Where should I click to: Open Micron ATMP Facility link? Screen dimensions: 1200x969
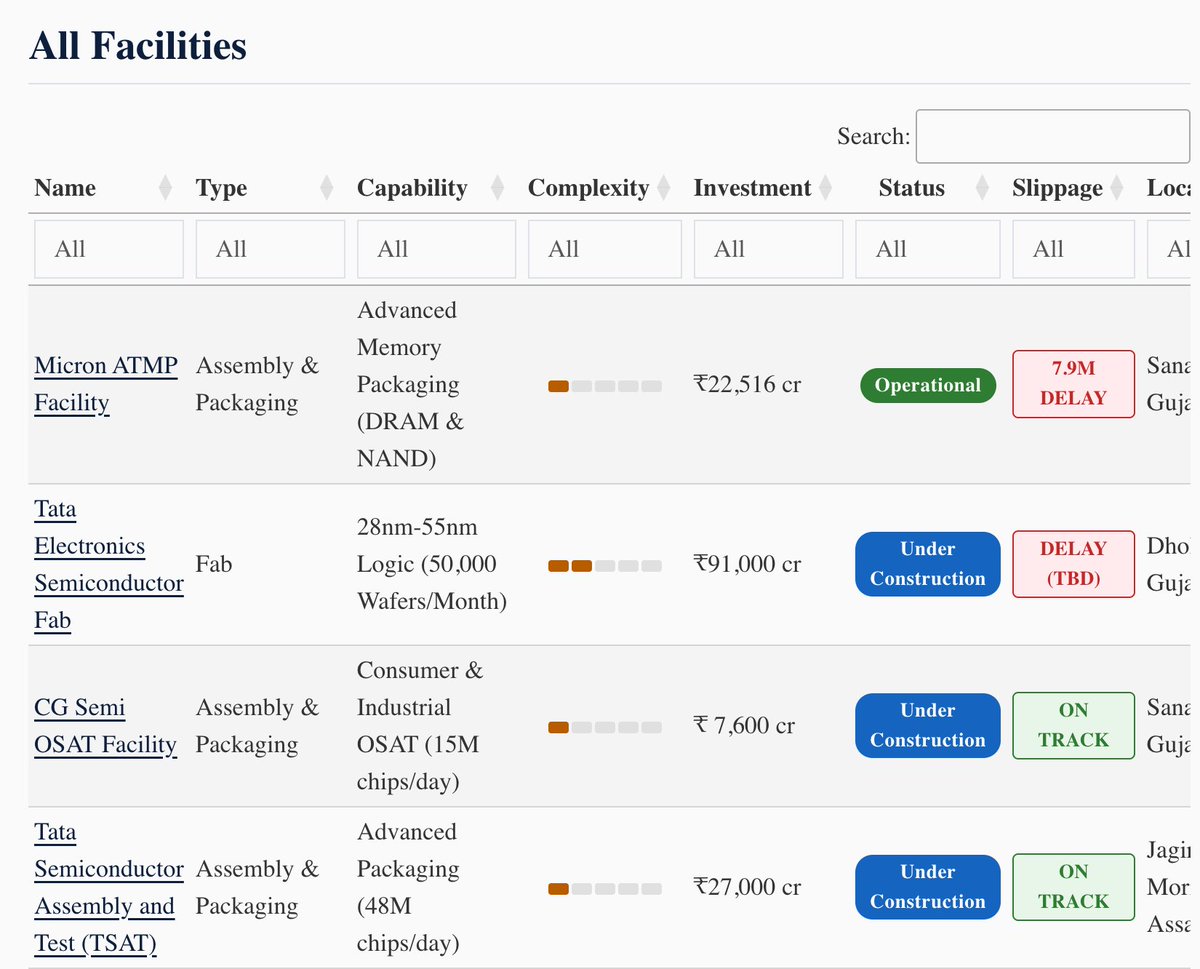(106, 385)
